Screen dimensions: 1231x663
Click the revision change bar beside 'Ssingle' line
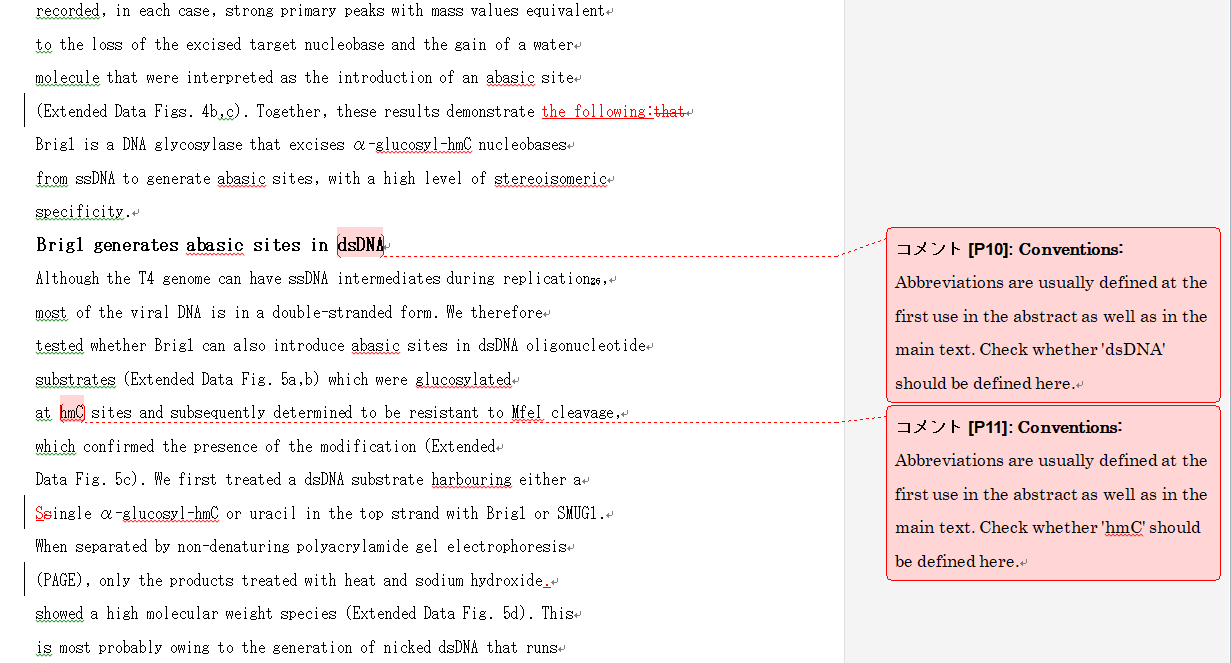25,513
